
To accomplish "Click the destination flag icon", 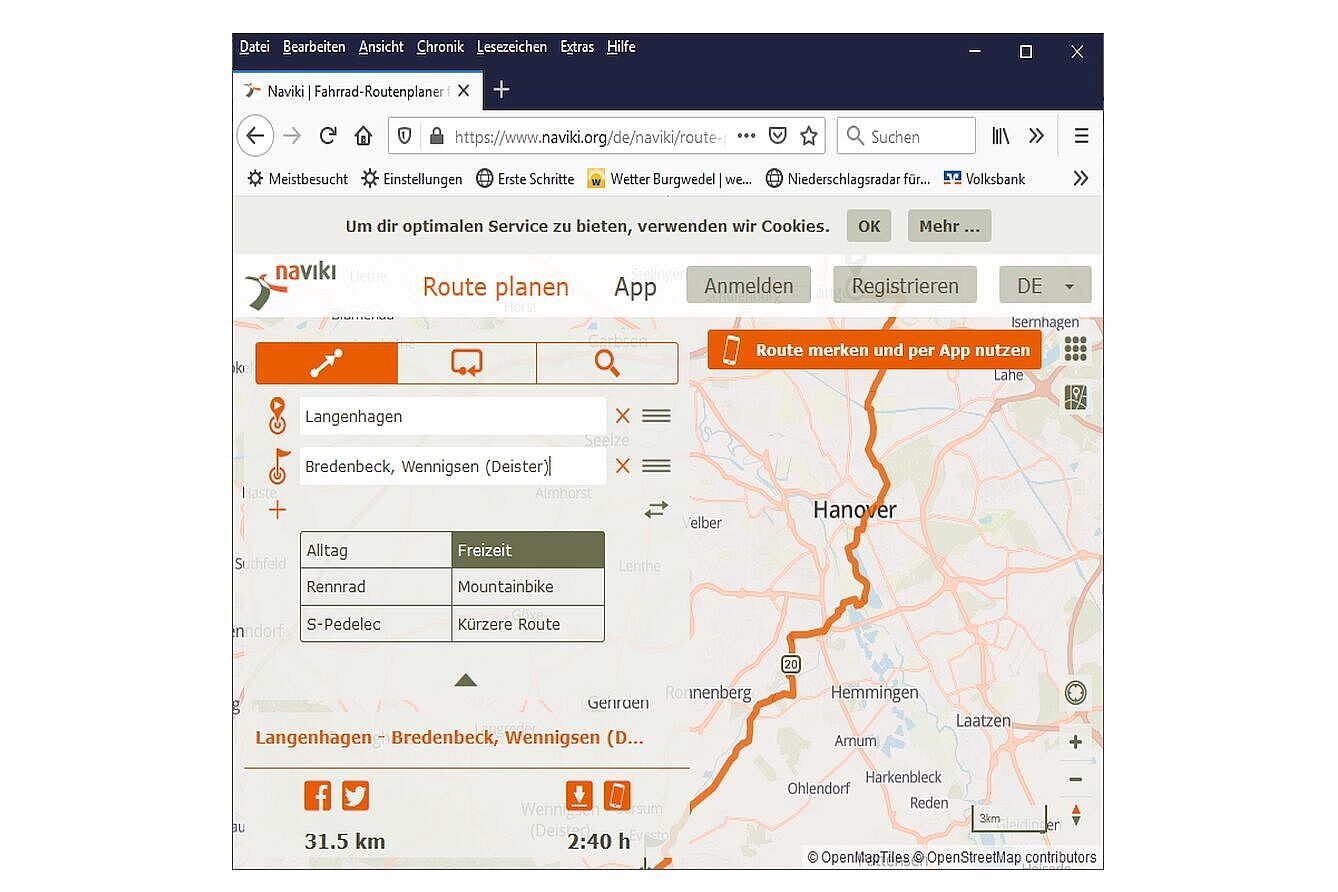I will pos(279,466).
